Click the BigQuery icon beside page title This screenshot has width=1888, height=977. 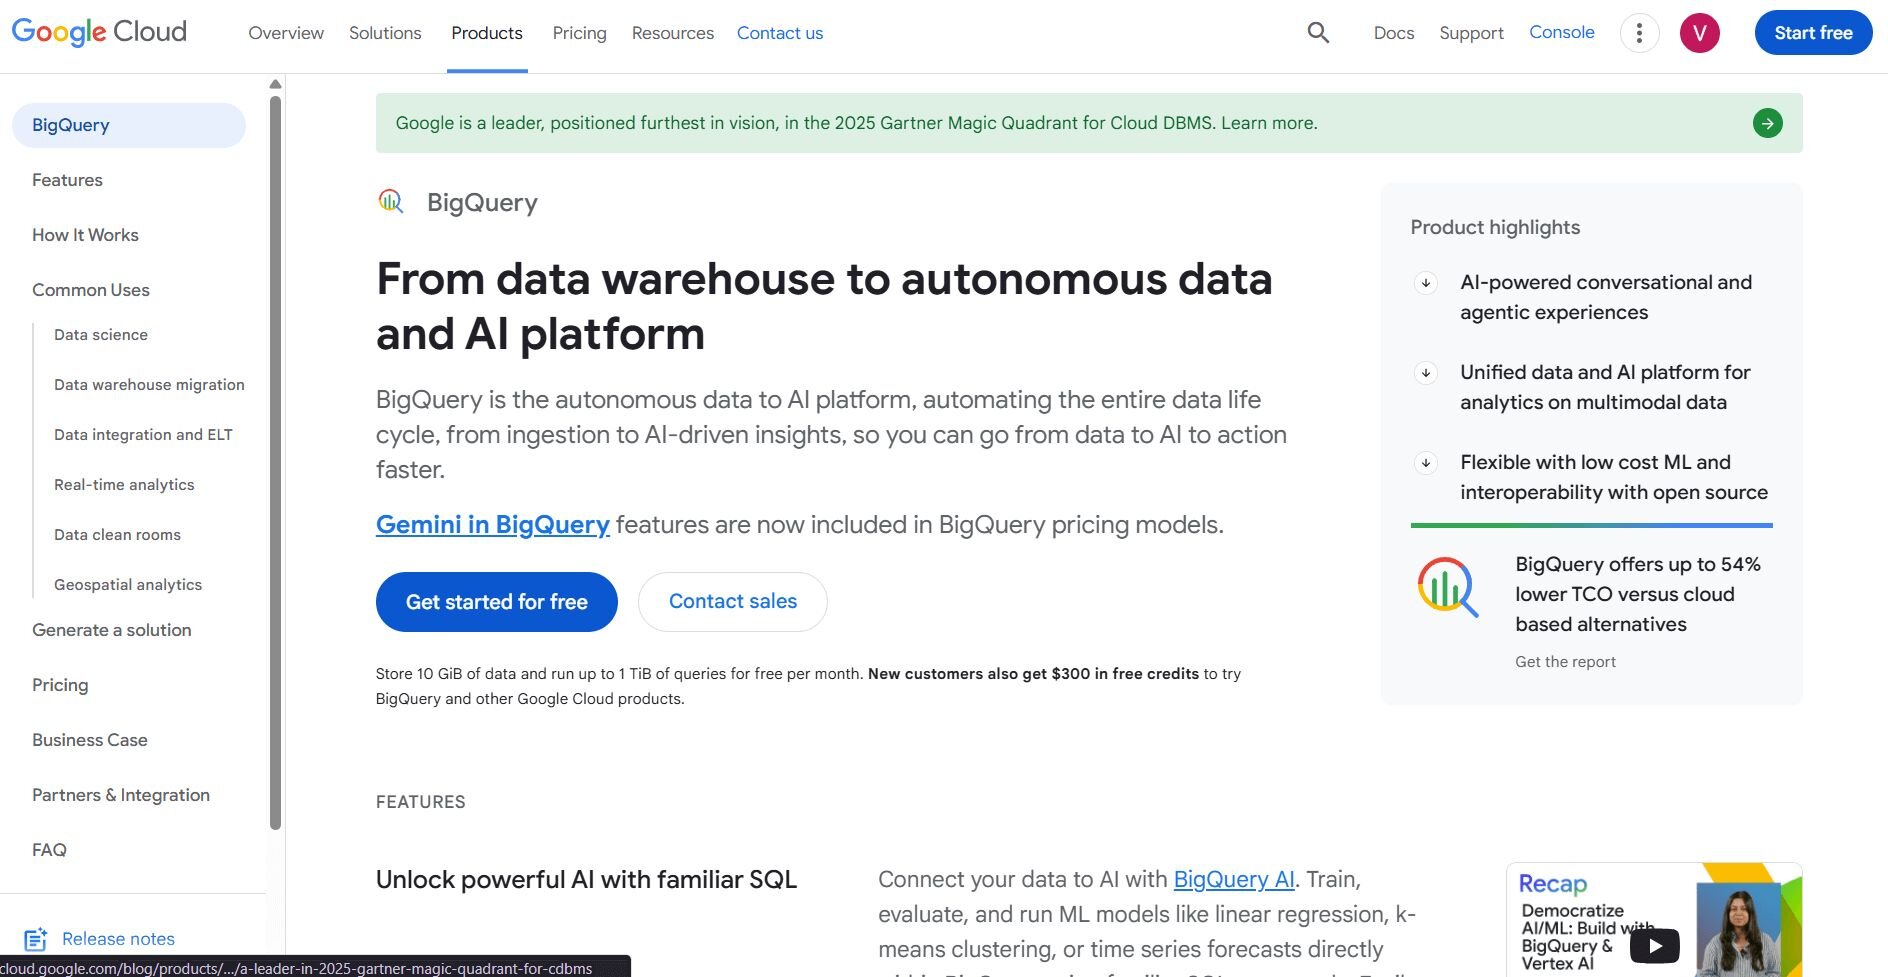(391, 202)
